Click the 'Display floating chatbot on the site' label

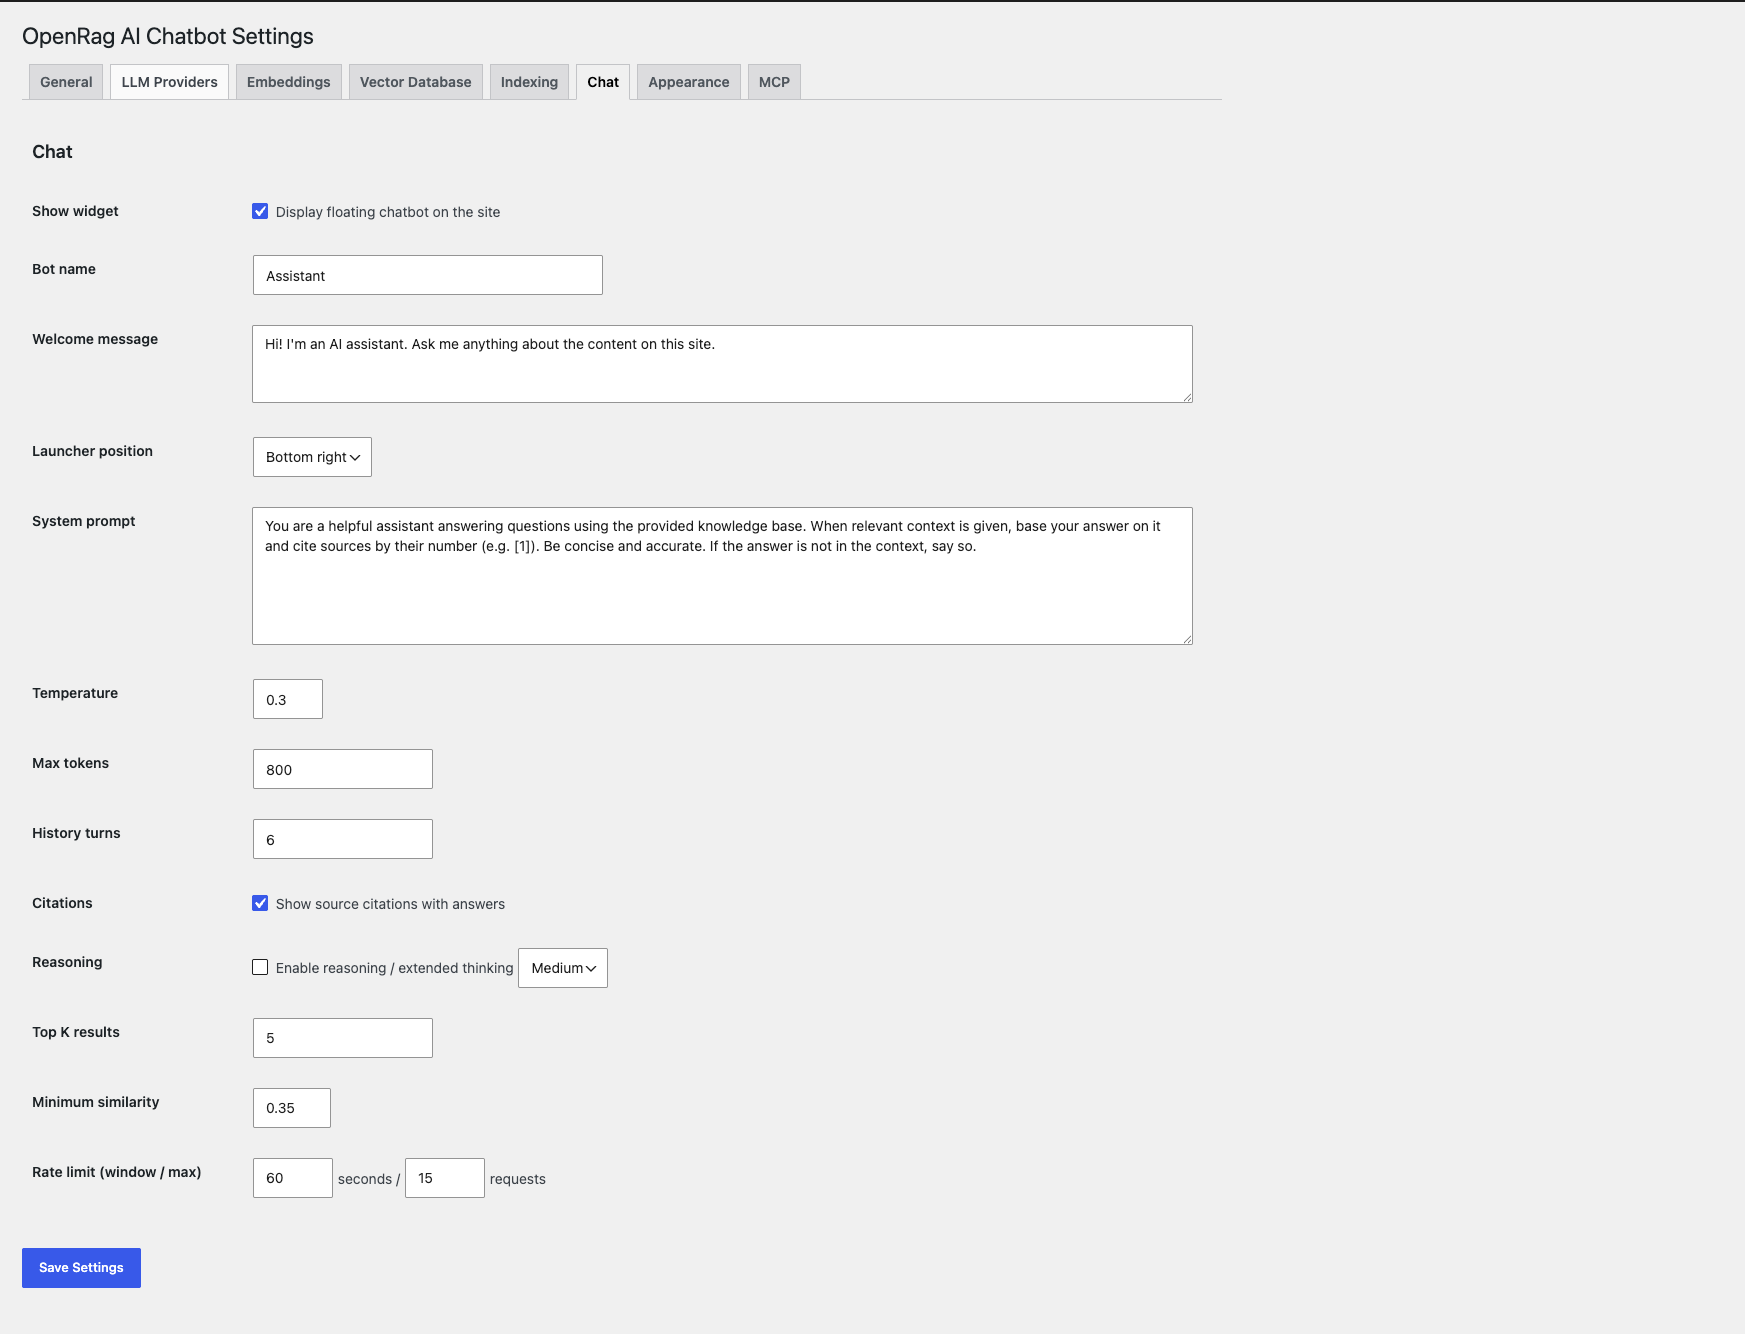(x=388, y=212)
